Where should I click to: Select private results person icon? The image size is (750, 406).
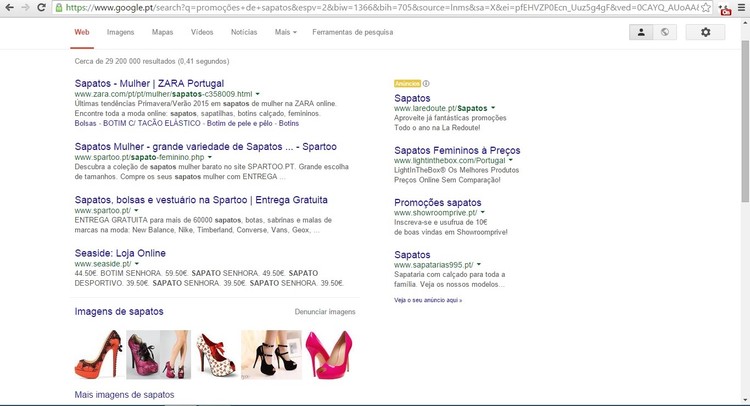coord(641,32)
